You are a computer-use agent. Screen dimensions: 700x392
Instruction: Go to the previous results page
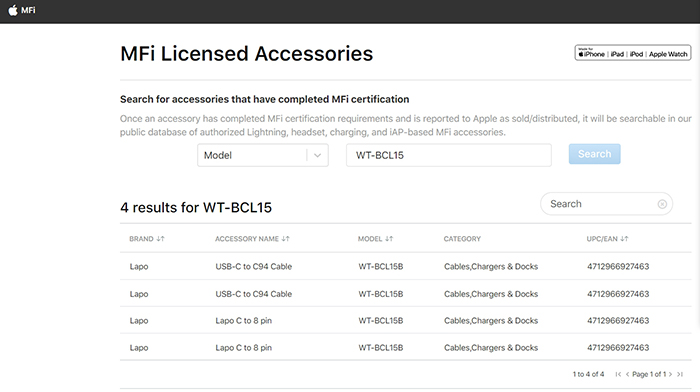627,374
